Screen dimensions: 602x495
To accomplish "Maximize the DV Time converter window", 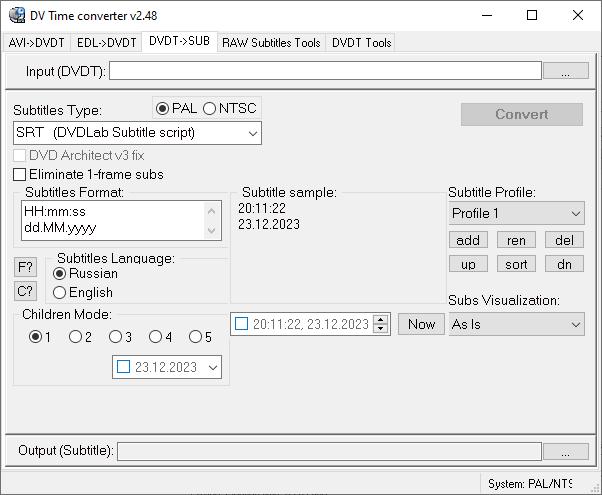I will tap(532, 15).
